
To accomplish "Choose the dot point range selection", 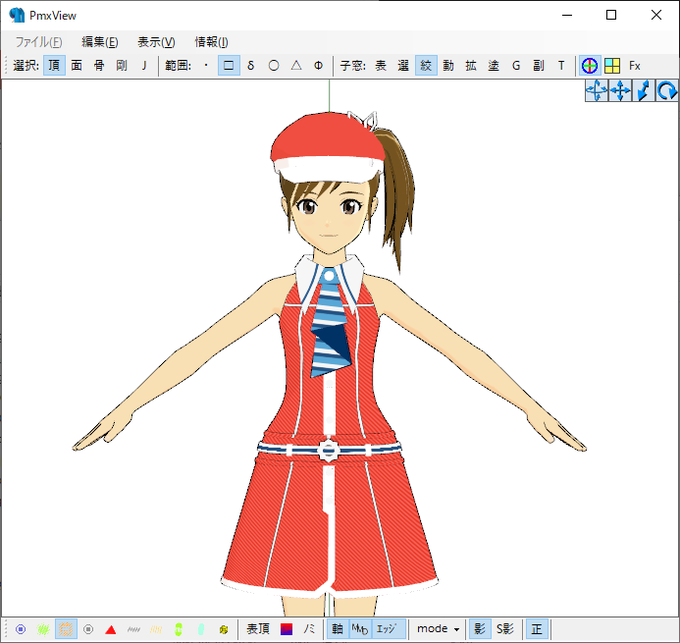I will [x=206, y=65].
